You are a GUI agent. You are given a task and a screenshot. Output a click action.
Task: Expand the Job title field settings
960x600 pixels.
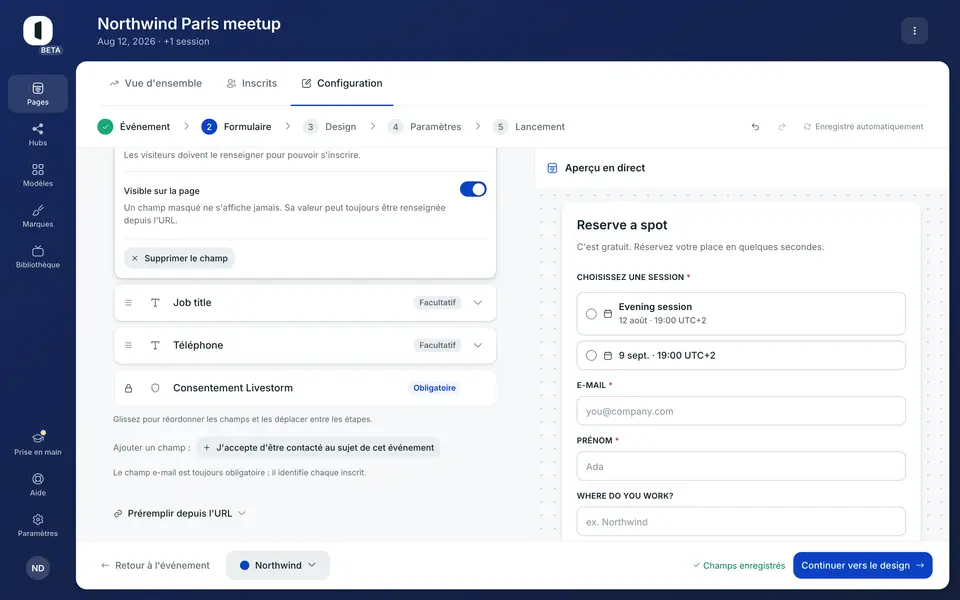[478, 302]
